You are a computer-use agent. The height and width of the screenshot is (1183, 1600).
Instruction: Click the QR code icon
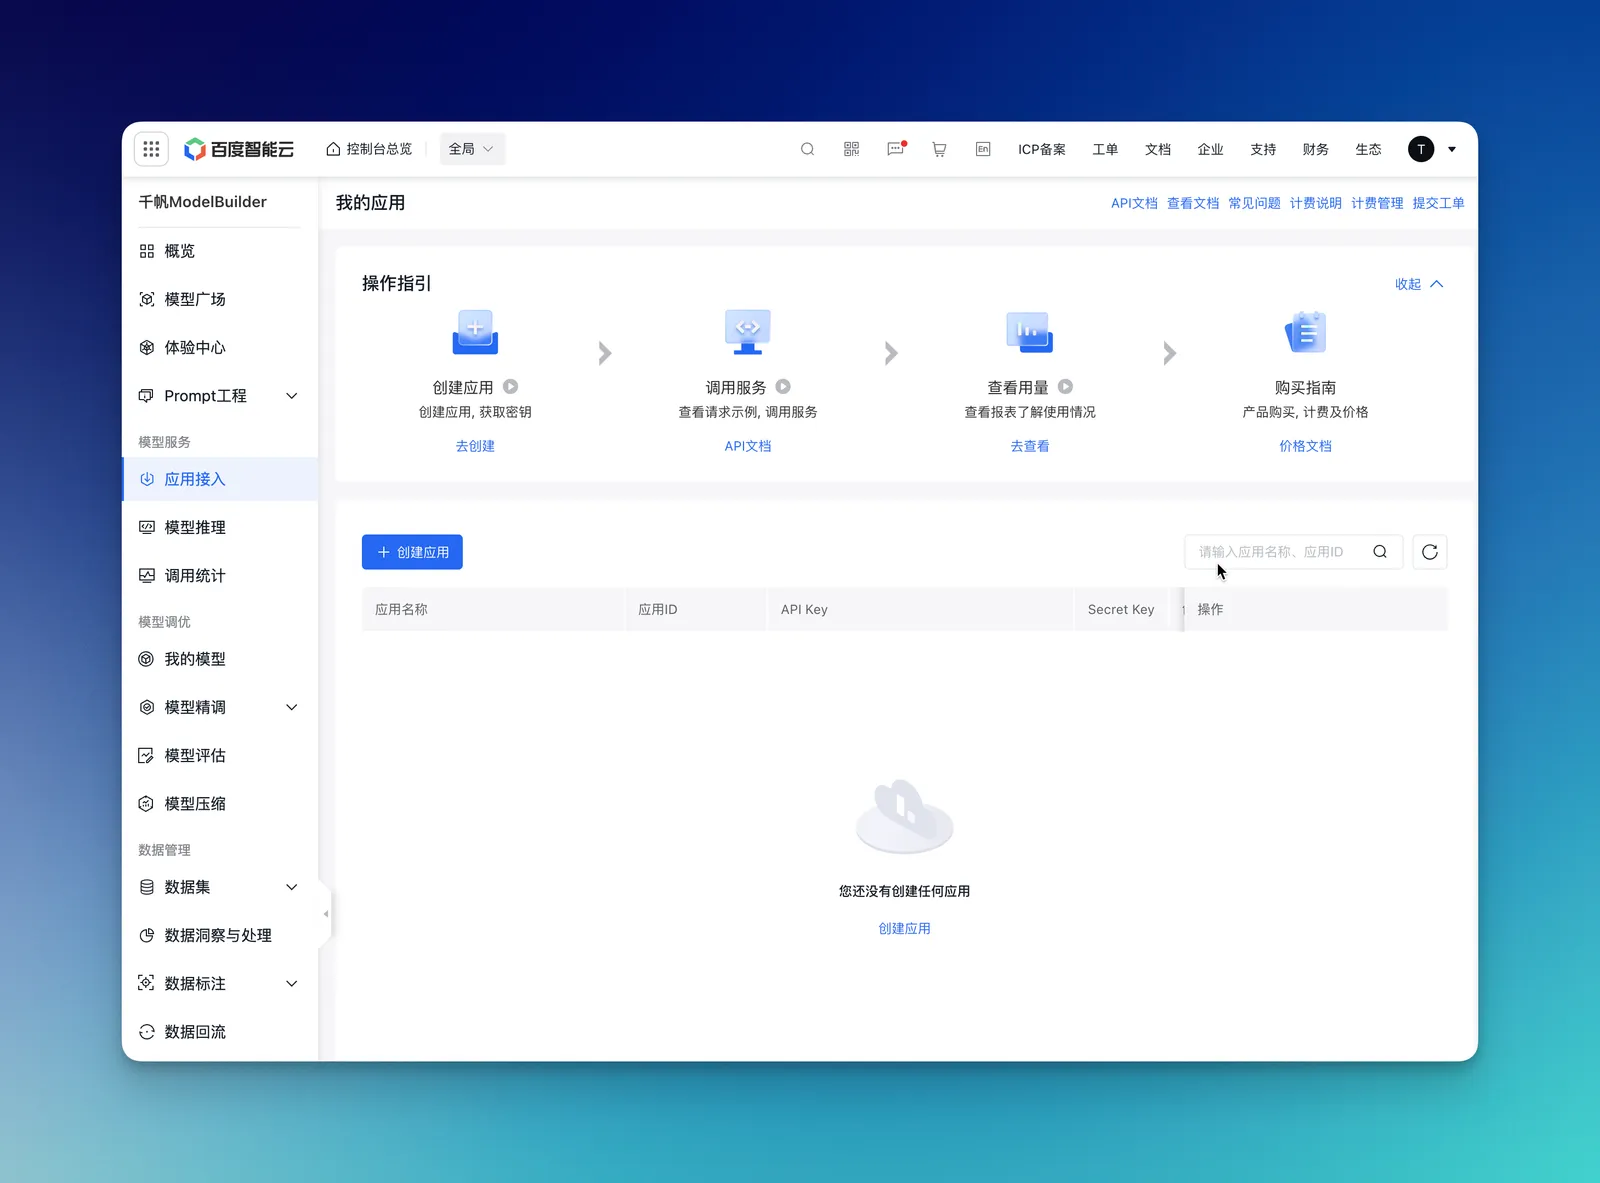[x=851, y=149]
